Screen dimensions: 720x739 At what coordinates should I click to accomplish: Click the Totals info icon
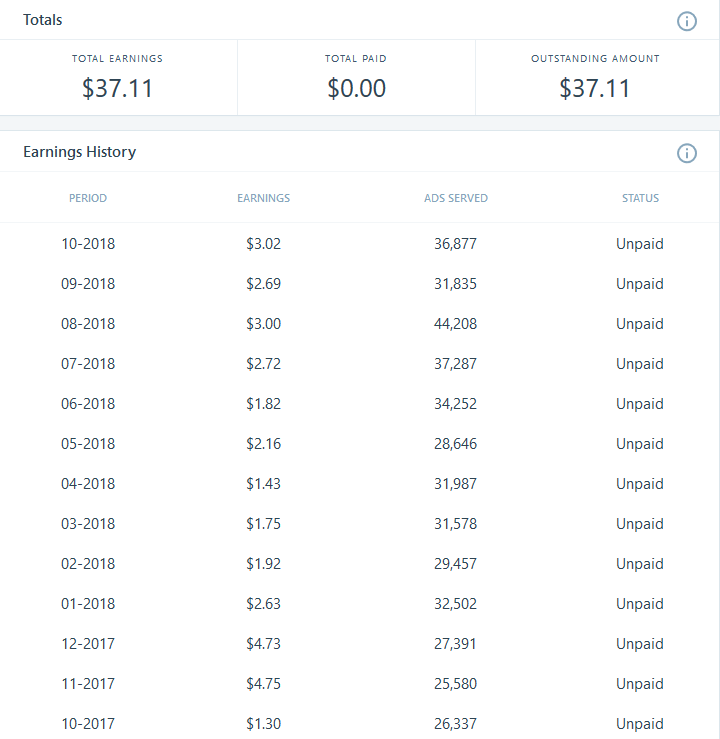pyautogui.click(x=687, y=21)
